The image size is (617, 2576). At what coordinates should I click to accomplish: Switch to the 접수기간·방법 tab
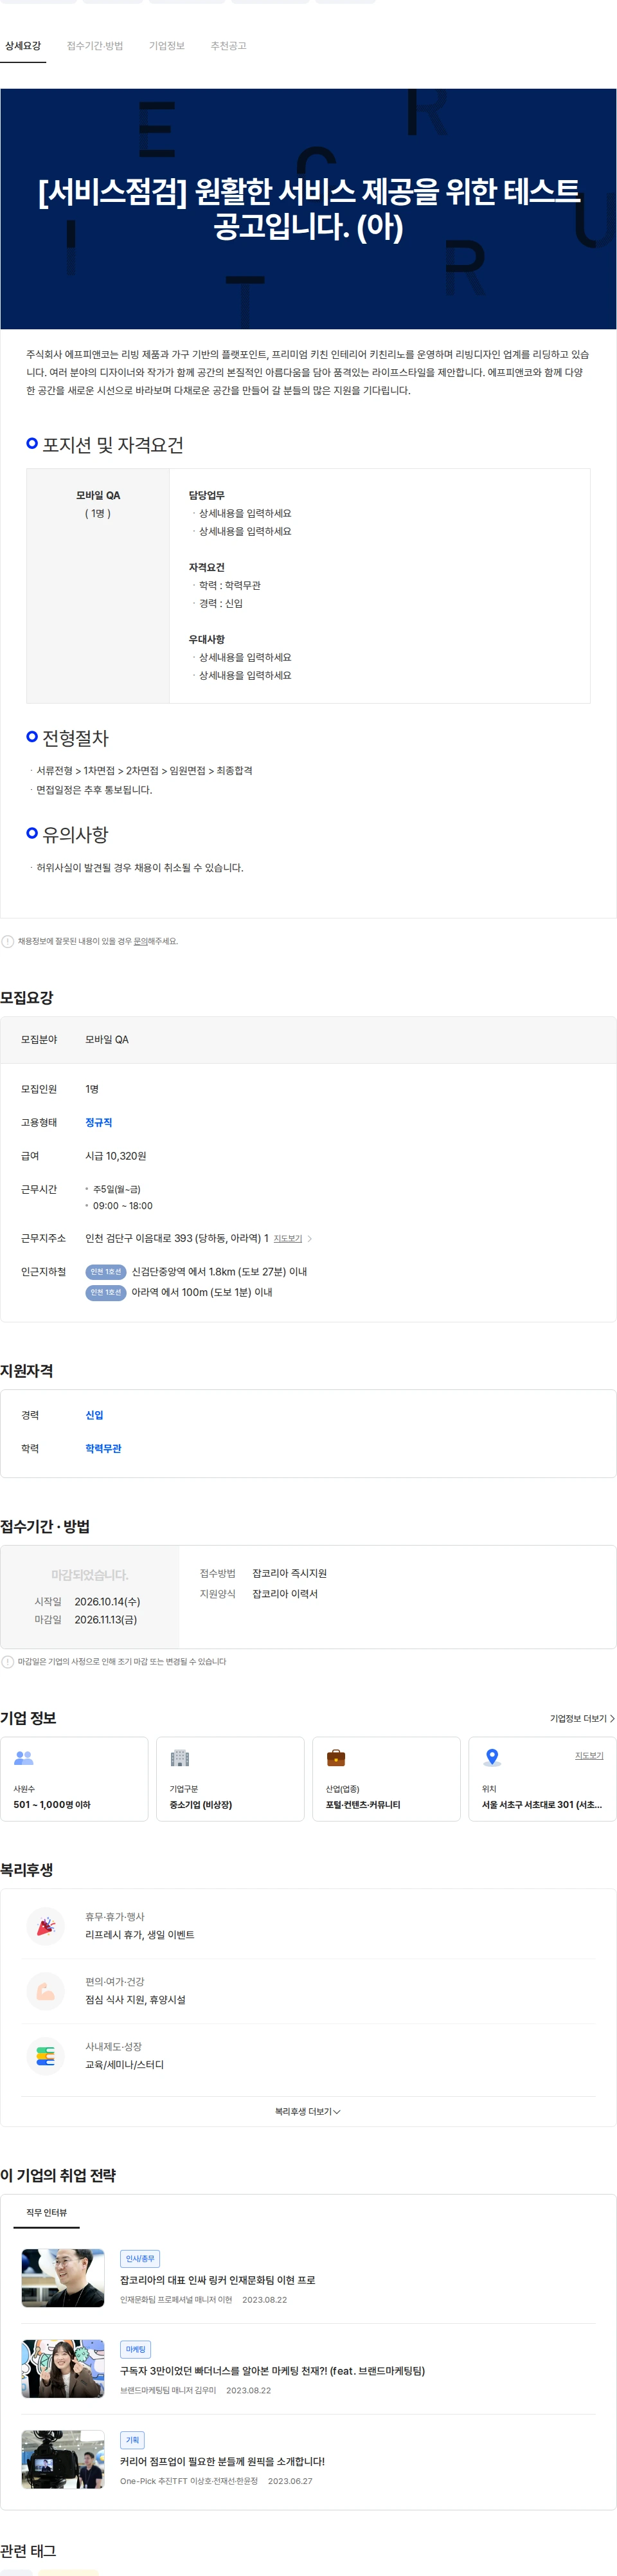click(x=95, y=46)
